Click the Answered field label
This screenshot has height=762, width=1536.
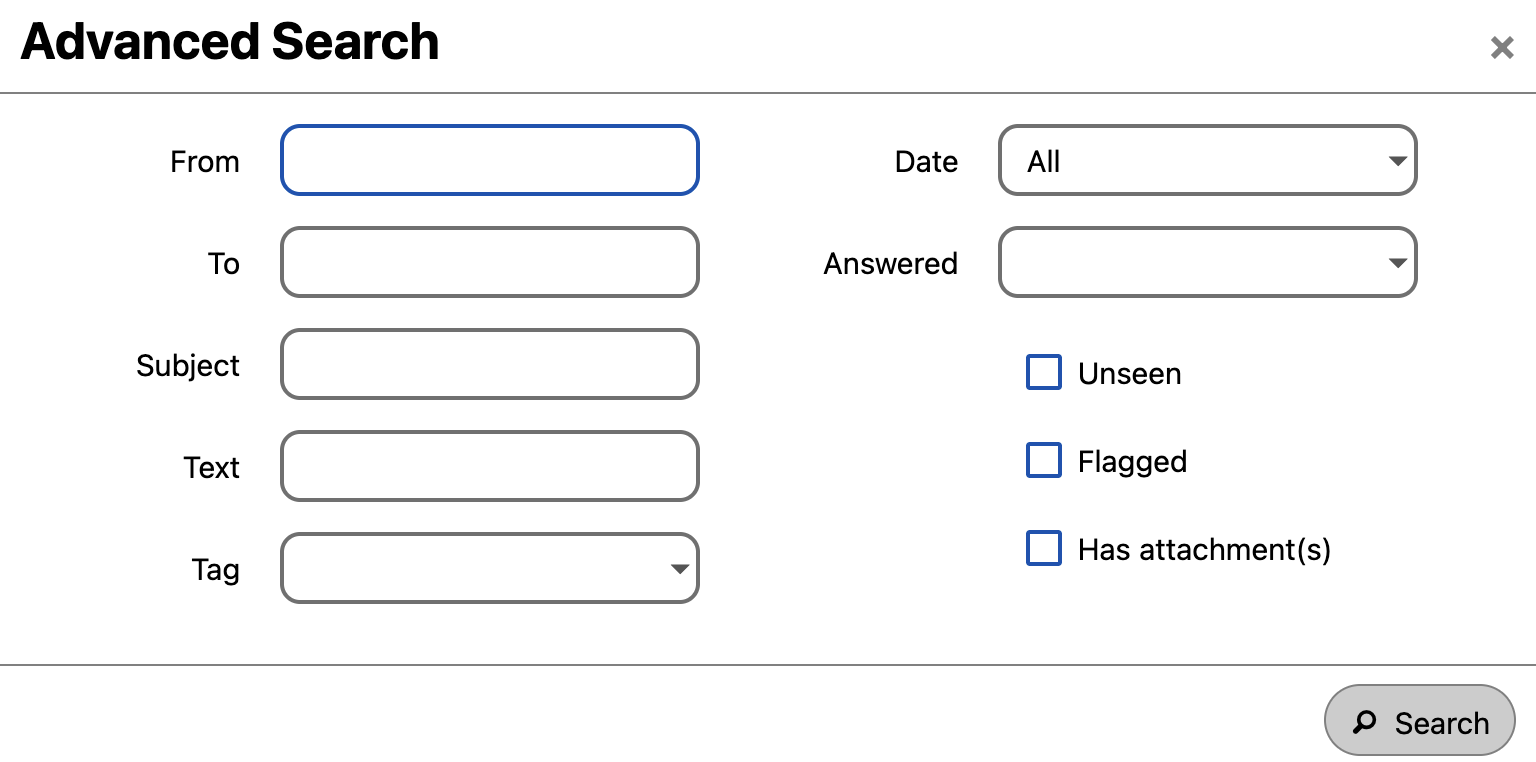point(891,264)
